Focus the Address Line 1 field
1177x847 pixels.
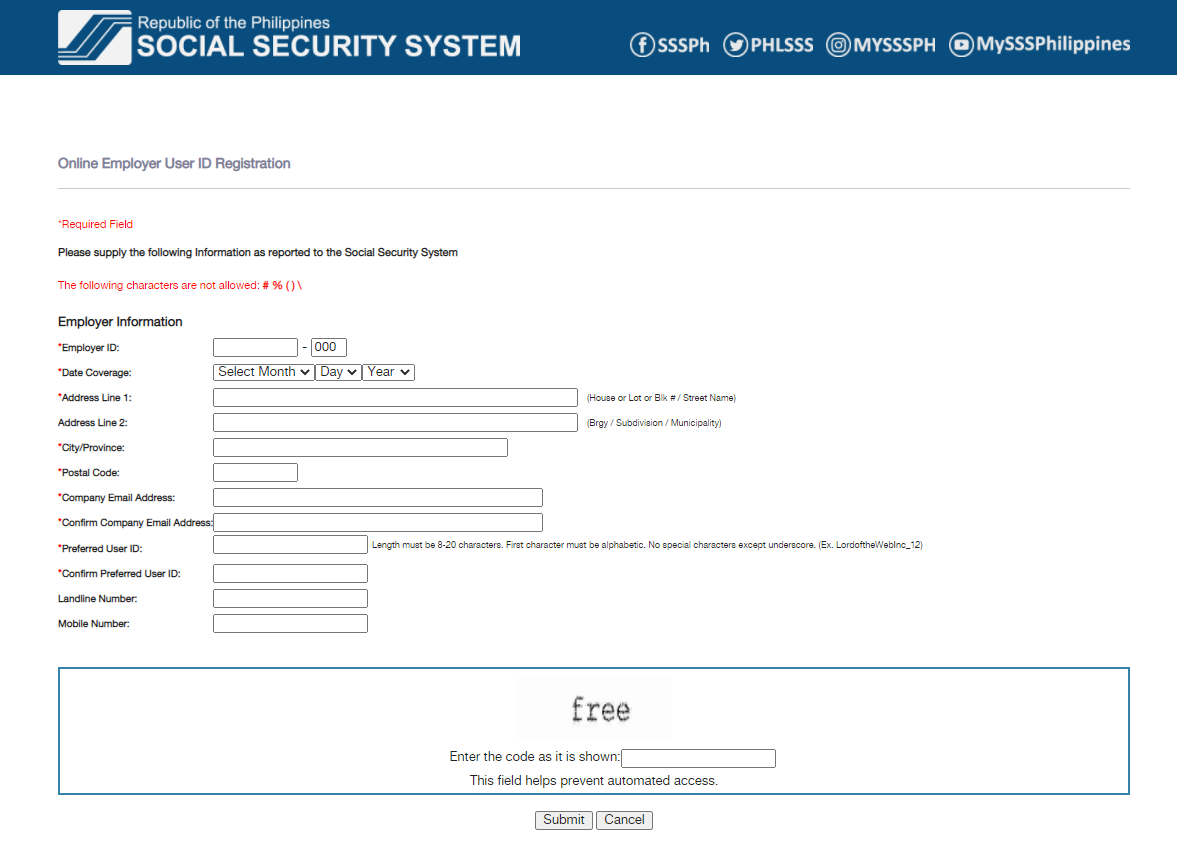tap(394, 397)
